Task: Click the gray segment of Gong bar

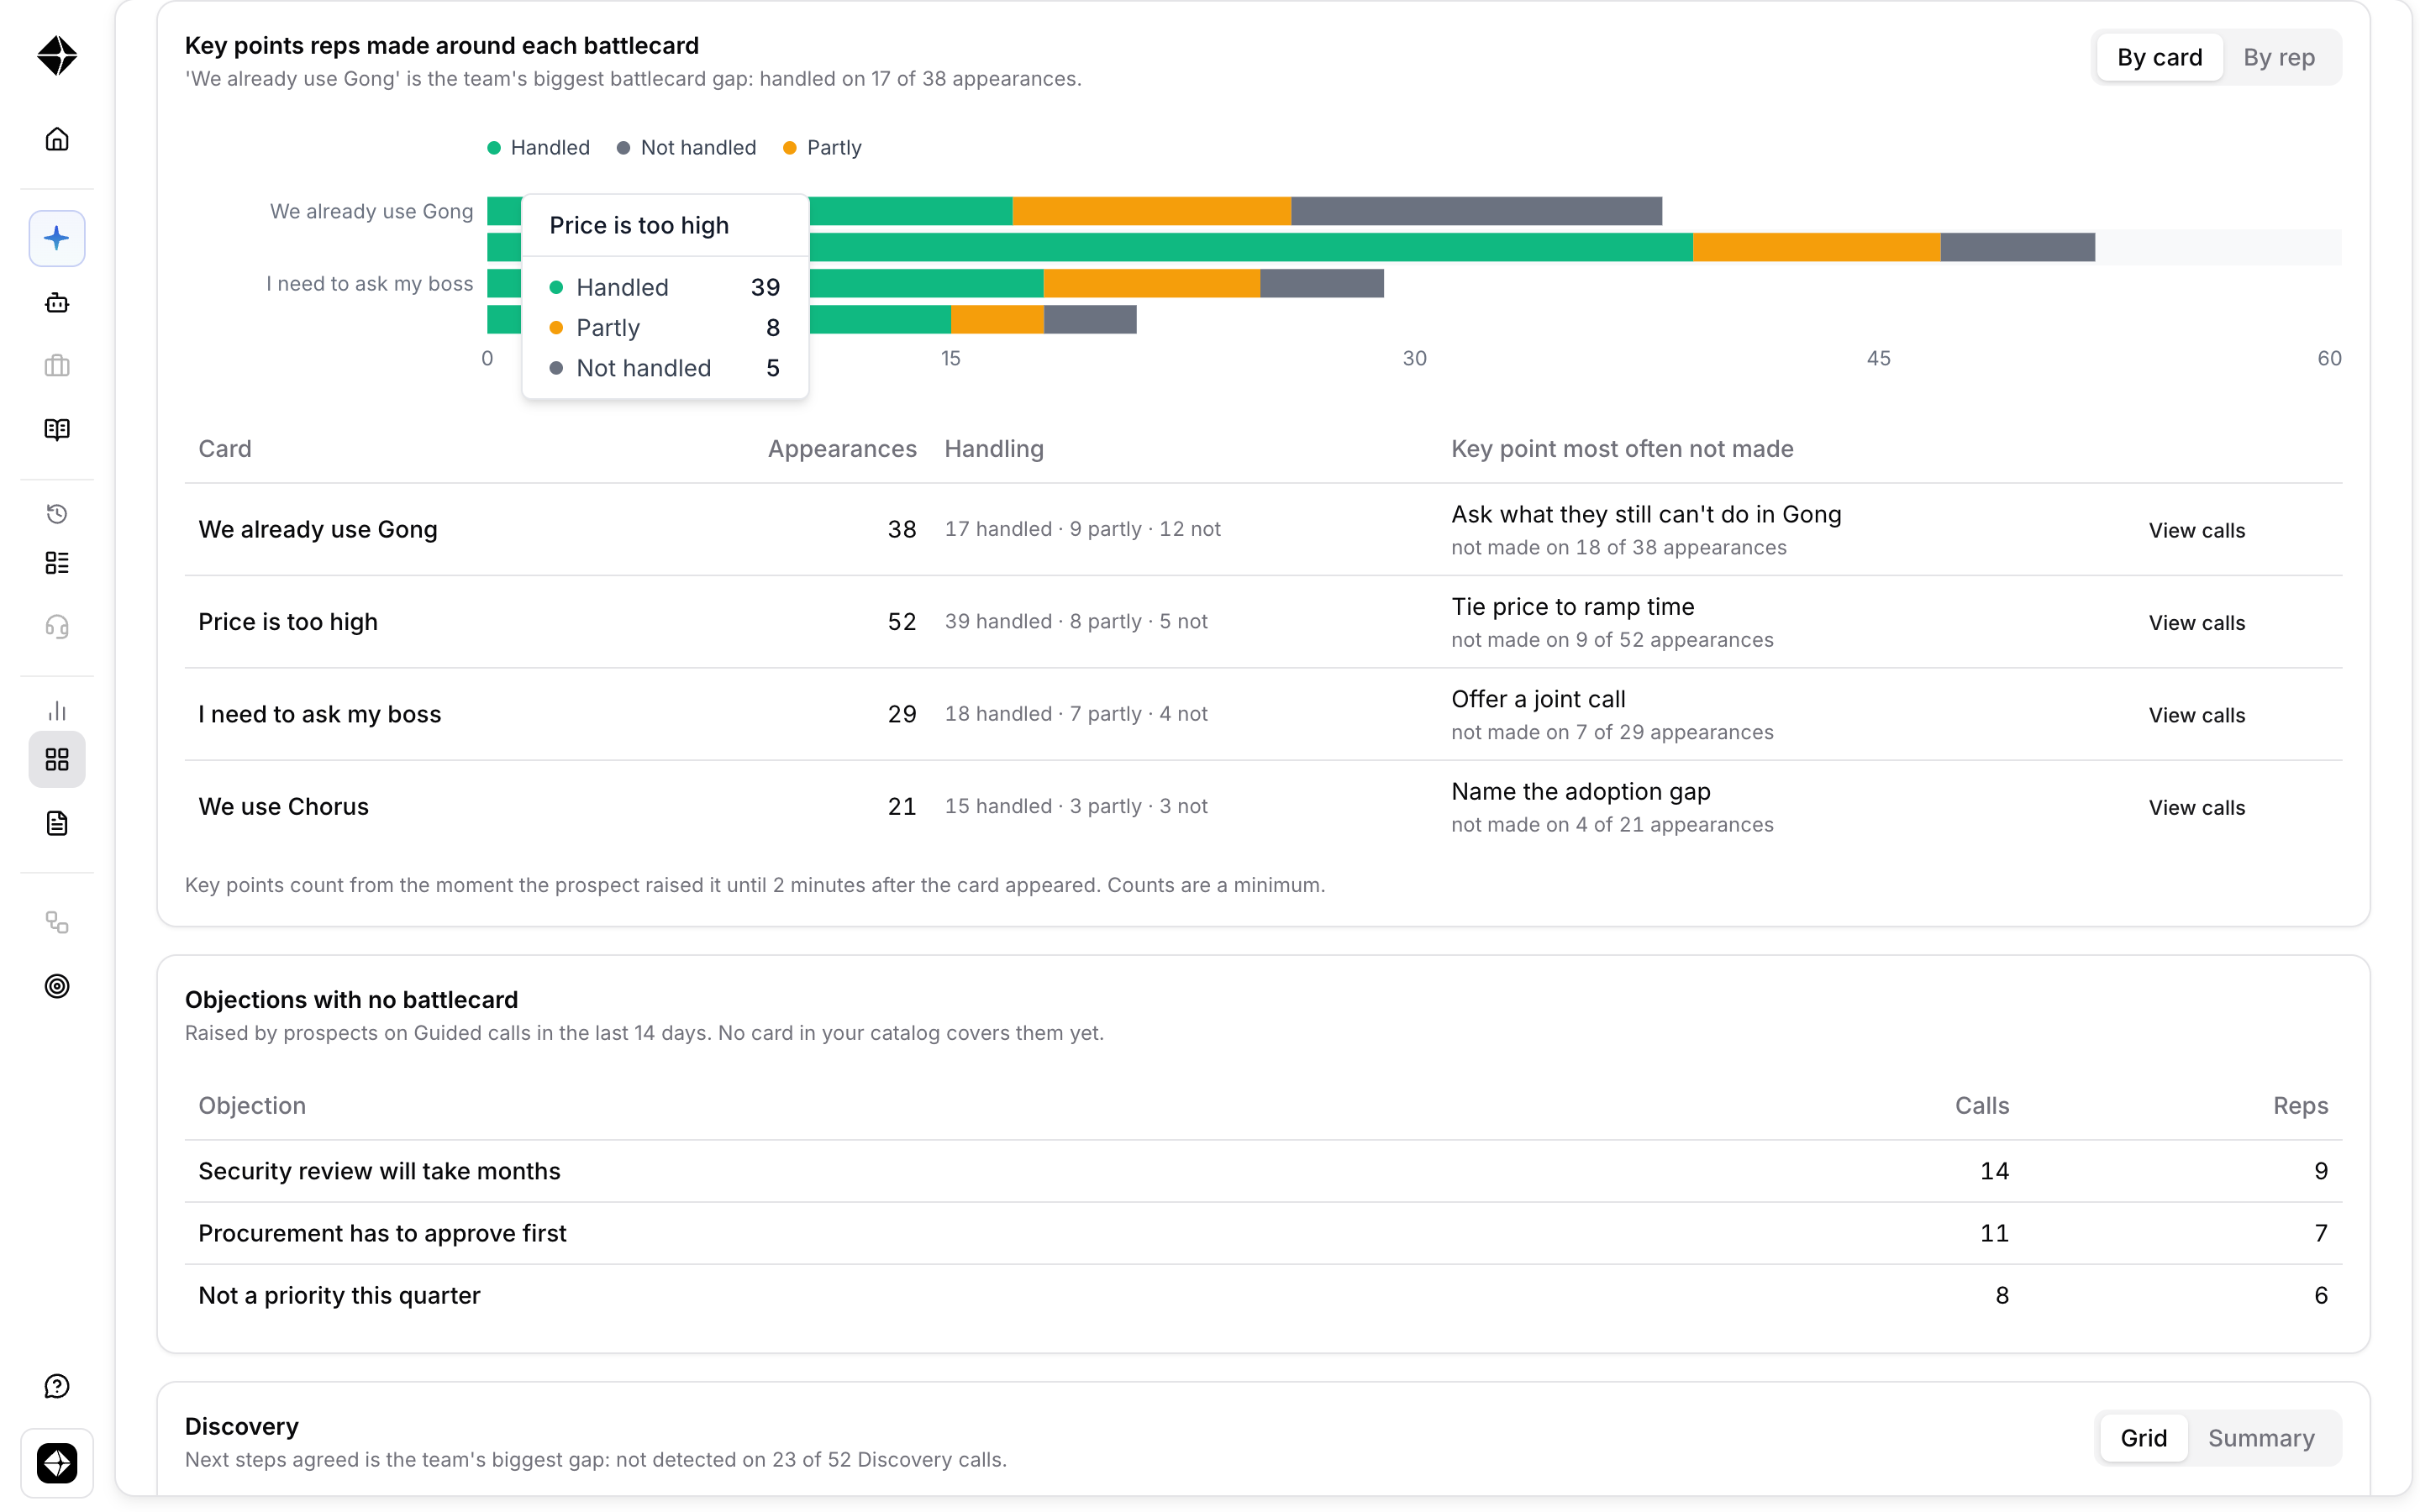Action: pyautogui.click(x=1476, y=211)
